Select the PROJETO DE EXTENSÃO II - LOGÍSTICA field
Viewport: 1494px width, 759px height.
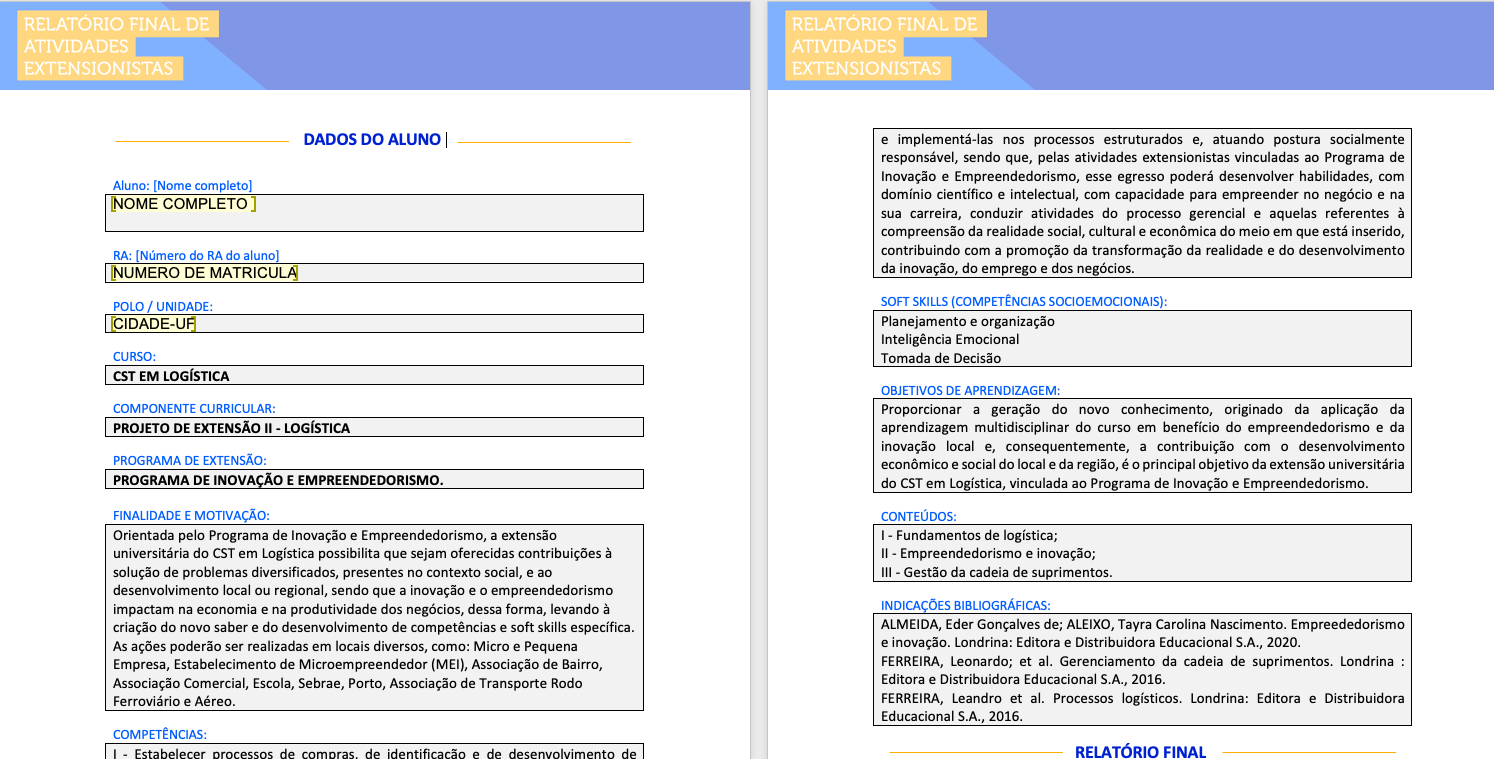pos(374,428)
